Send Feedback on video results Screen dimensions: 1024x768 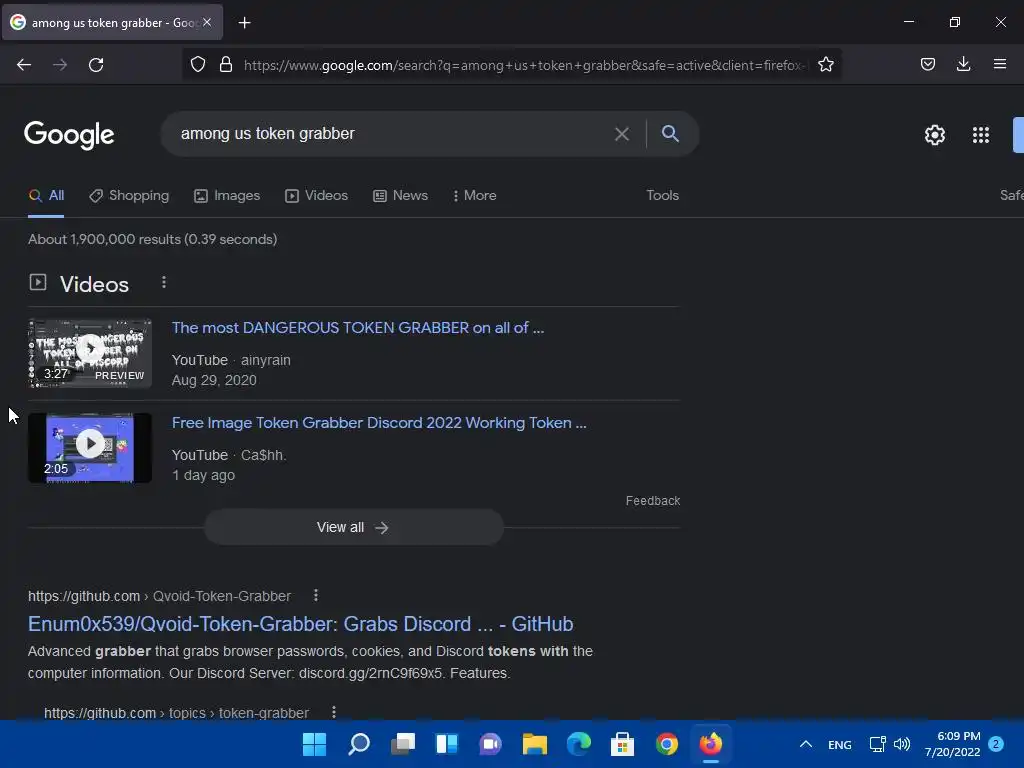[x=652, y=501]
